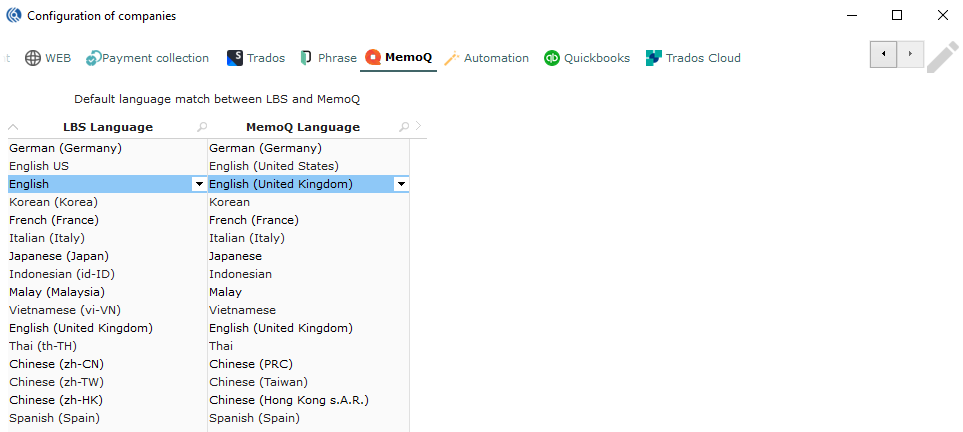Select the Vietnamese (vi-VN) row
The width and height of the screenshot is (963, 432).
point(64,310)
